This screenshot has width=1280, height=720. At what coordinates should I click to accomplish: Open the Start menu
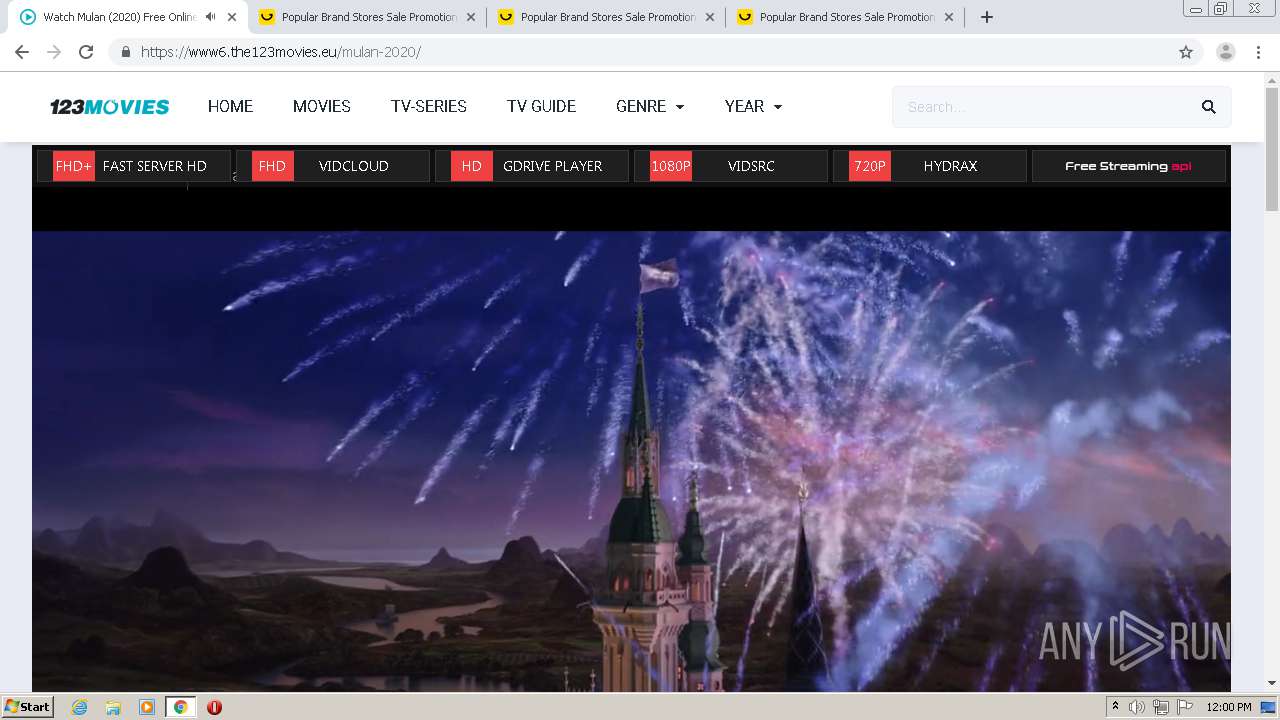click(x=27, y=707)
